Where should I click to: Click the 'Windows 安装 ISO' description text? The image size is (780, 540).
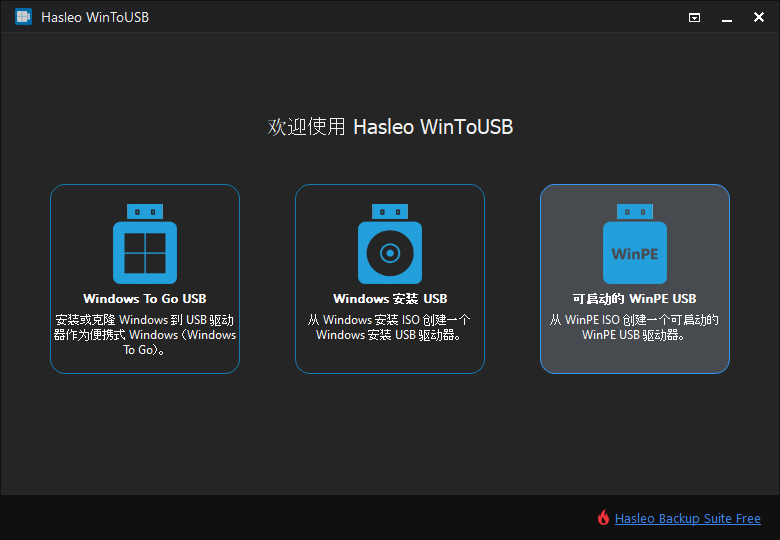point(390,327)
